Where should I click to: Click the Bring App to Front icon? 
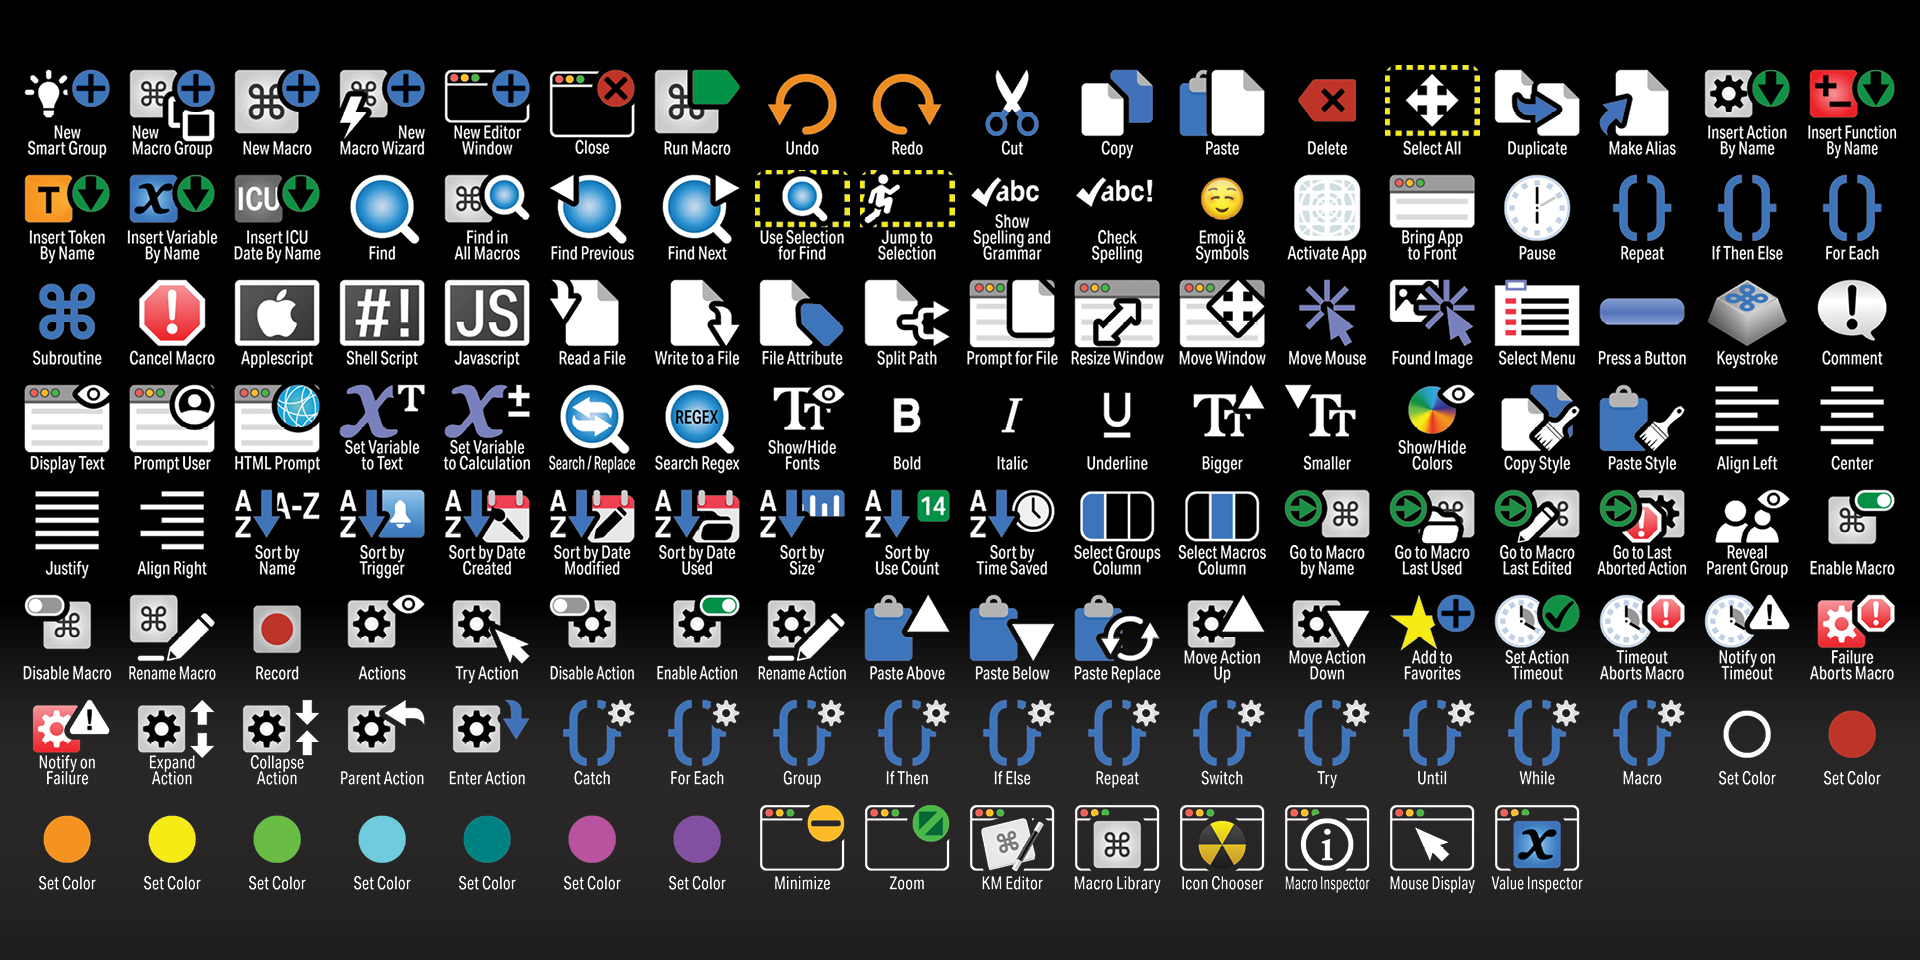[1432, 201]
